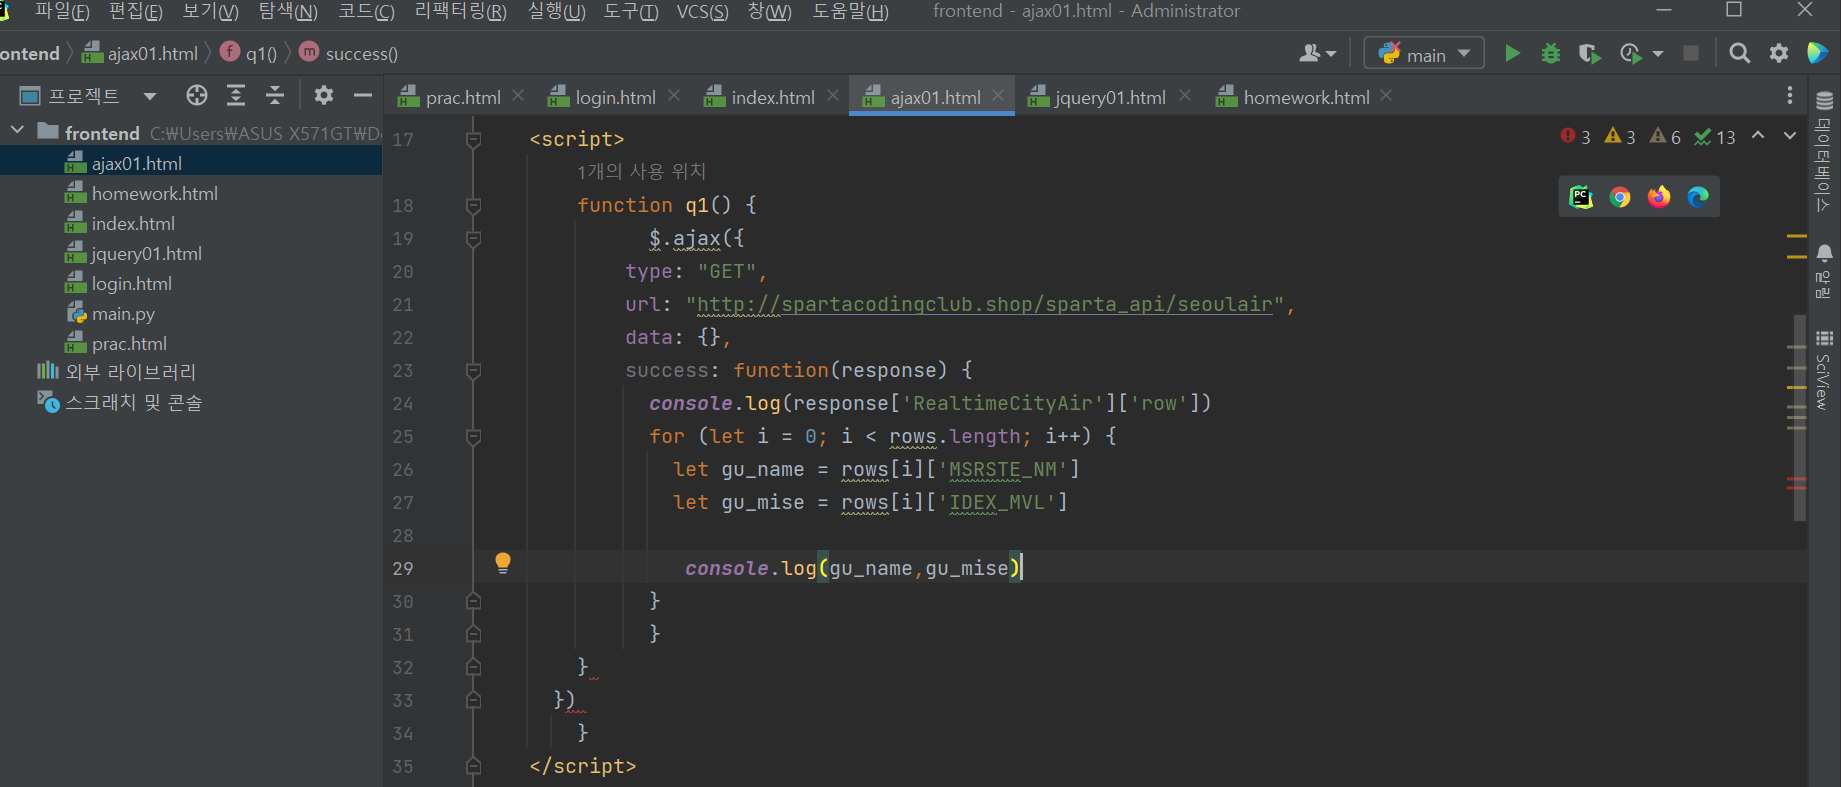Click the yellow light bulb on line 29

503,563
